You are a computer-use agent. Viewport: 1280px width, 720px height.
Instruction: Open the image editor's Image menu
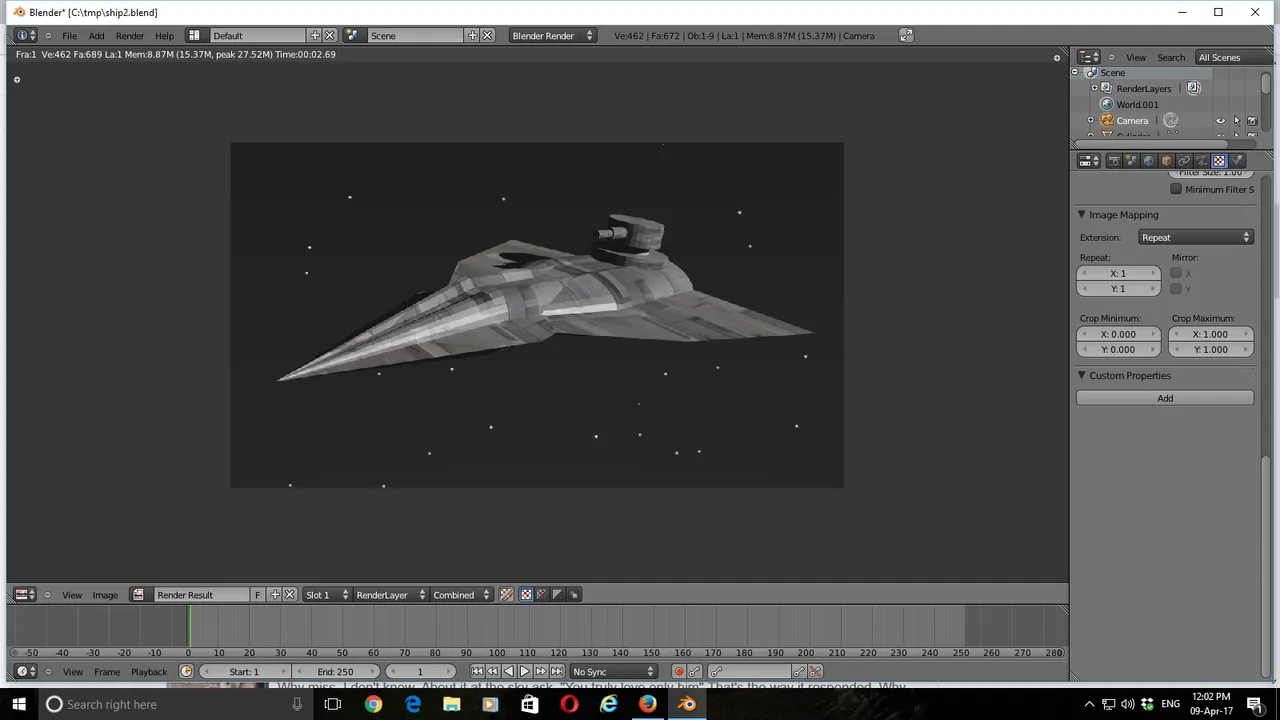pos(105,595)
